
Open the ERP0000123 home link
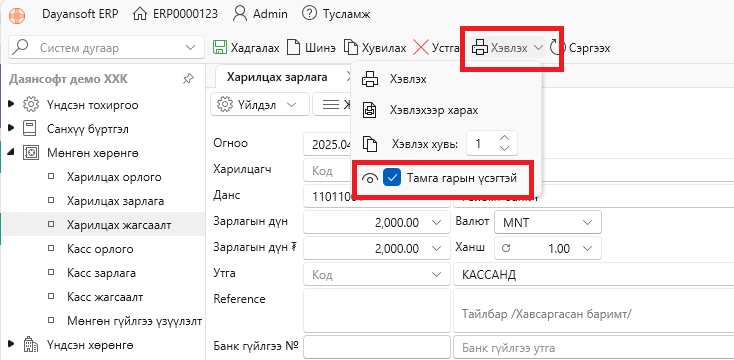(x=176, y=14)
